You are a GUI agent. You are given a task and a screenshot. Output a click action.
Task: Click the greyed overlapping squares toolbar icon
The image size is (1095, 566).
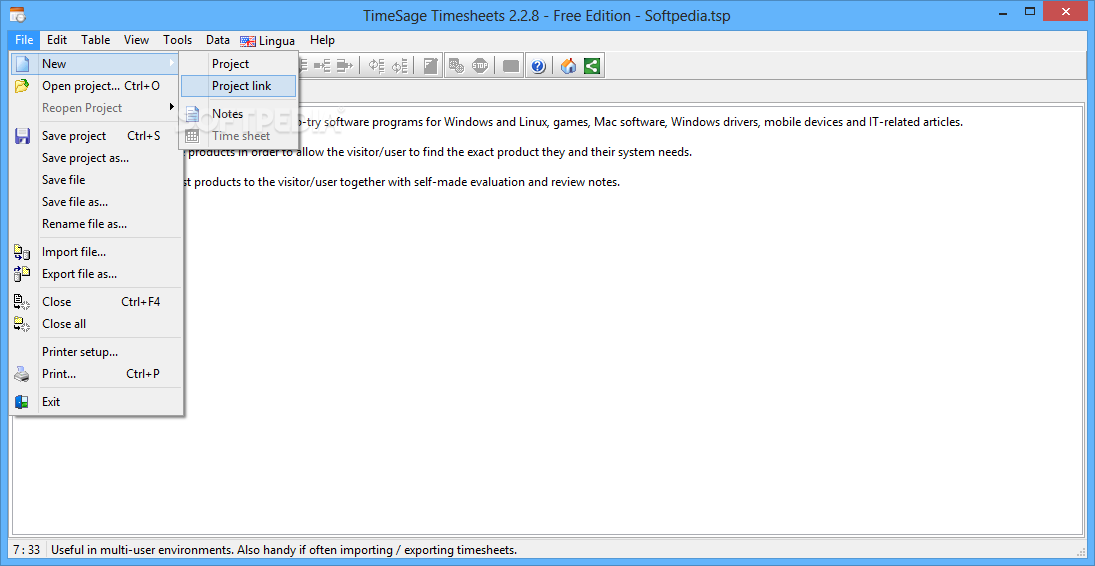click(457, 66)
